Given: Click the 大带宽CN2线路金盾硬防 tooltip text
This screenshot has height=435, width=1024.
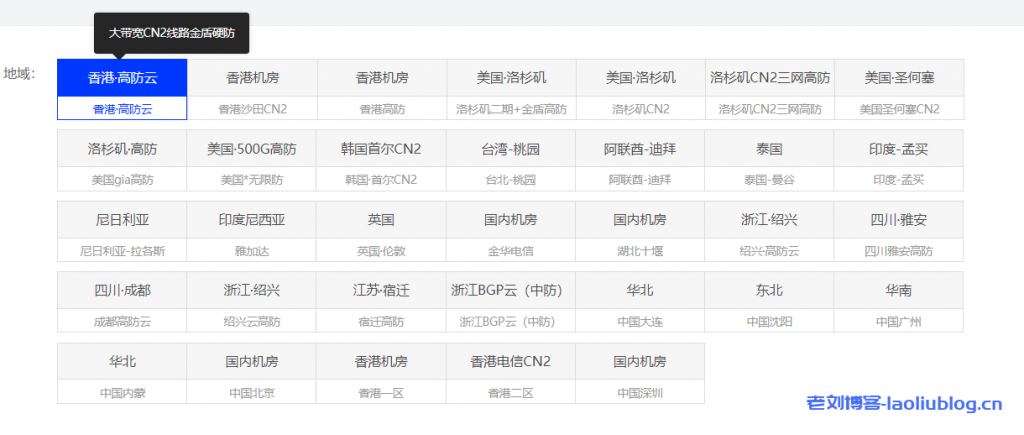Looking at the screenshot, I should click(171, 33).
